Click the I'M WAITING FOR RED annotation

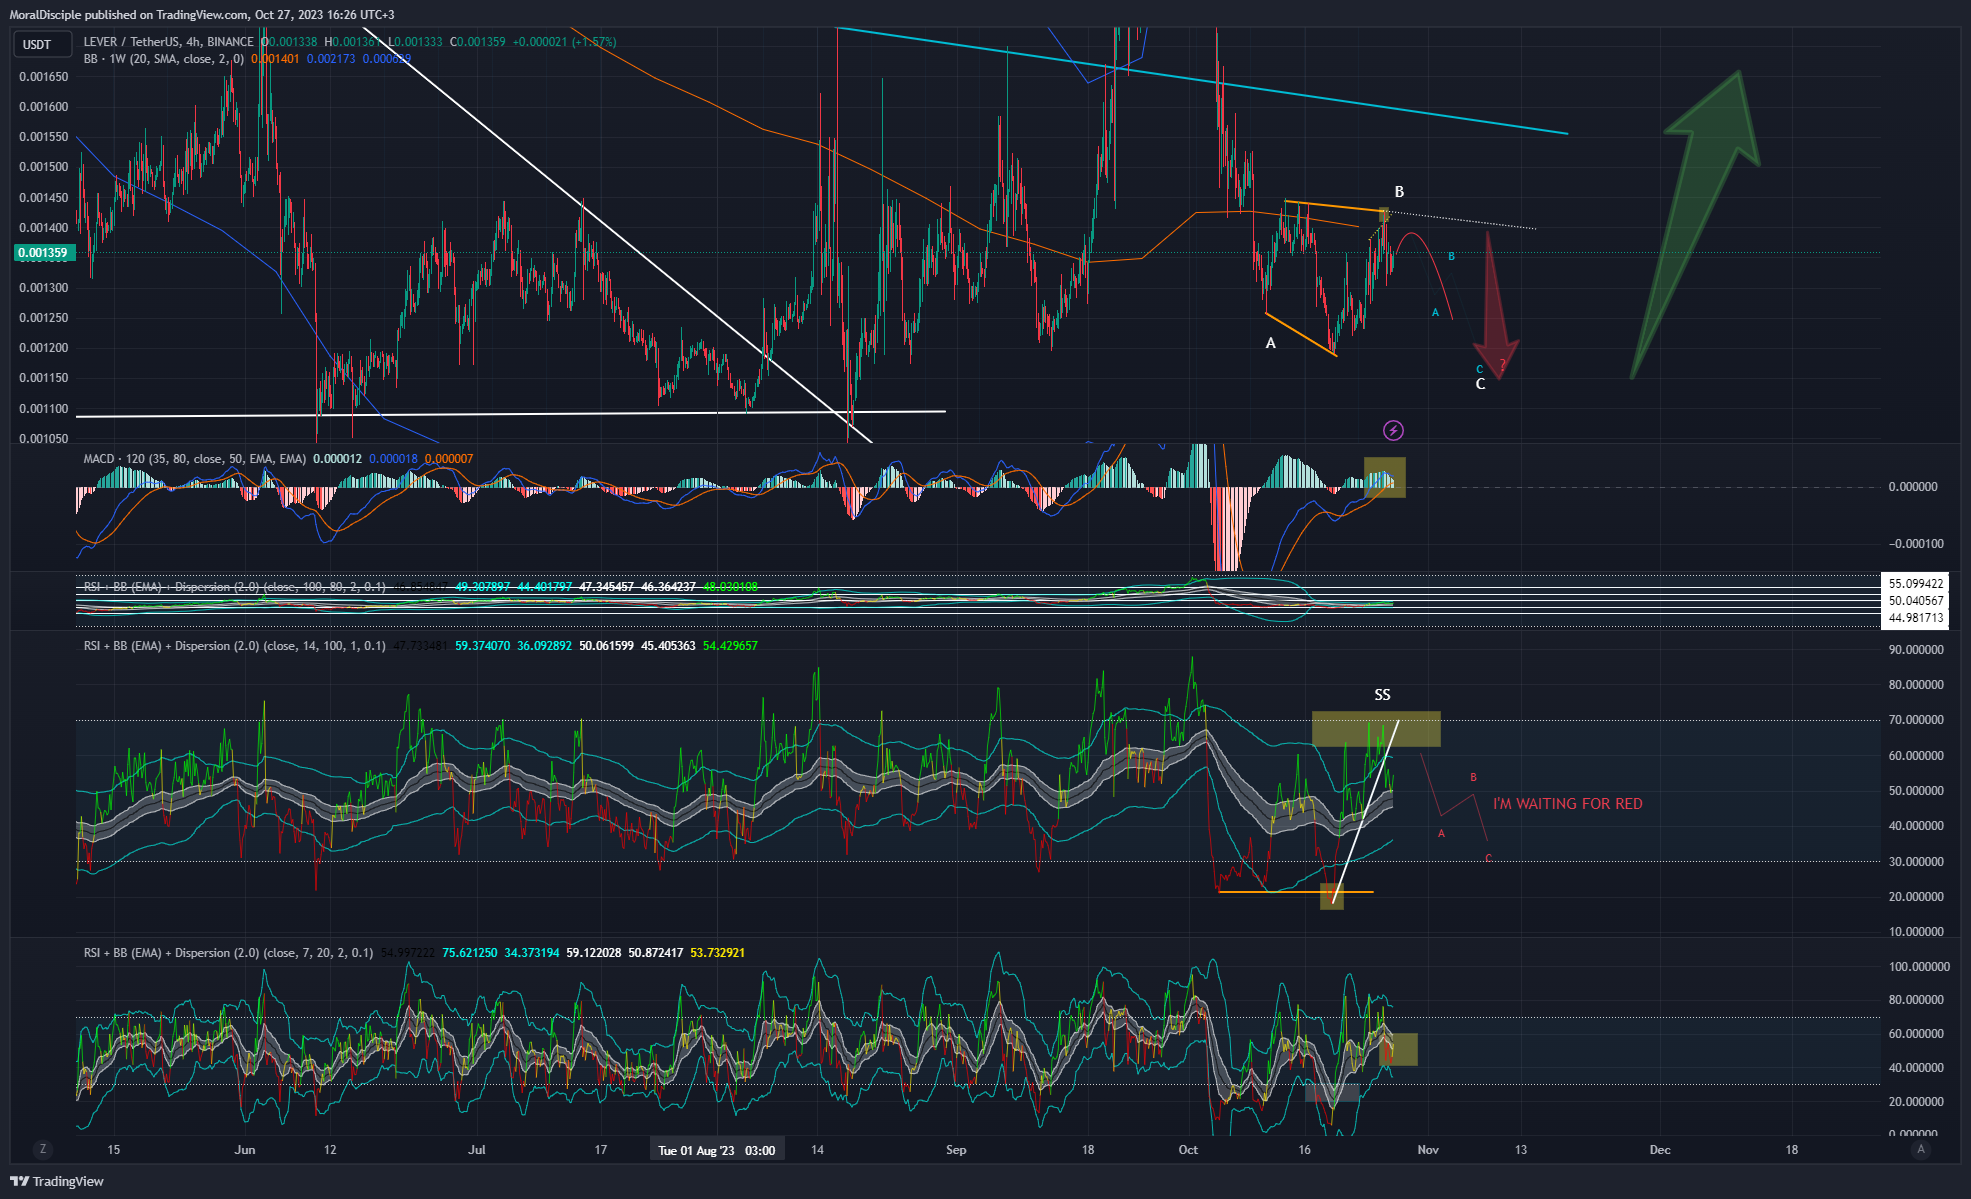[x=1568, y=804]
